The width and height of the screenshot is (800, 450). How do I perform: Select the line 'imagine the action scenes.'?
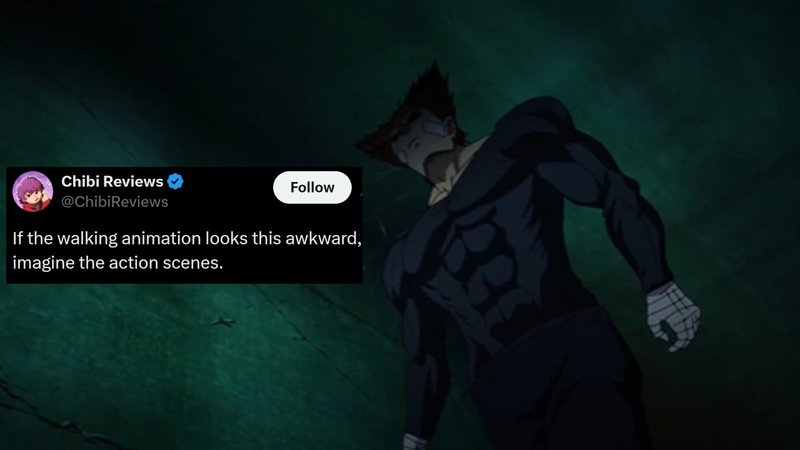click(118, 263)
